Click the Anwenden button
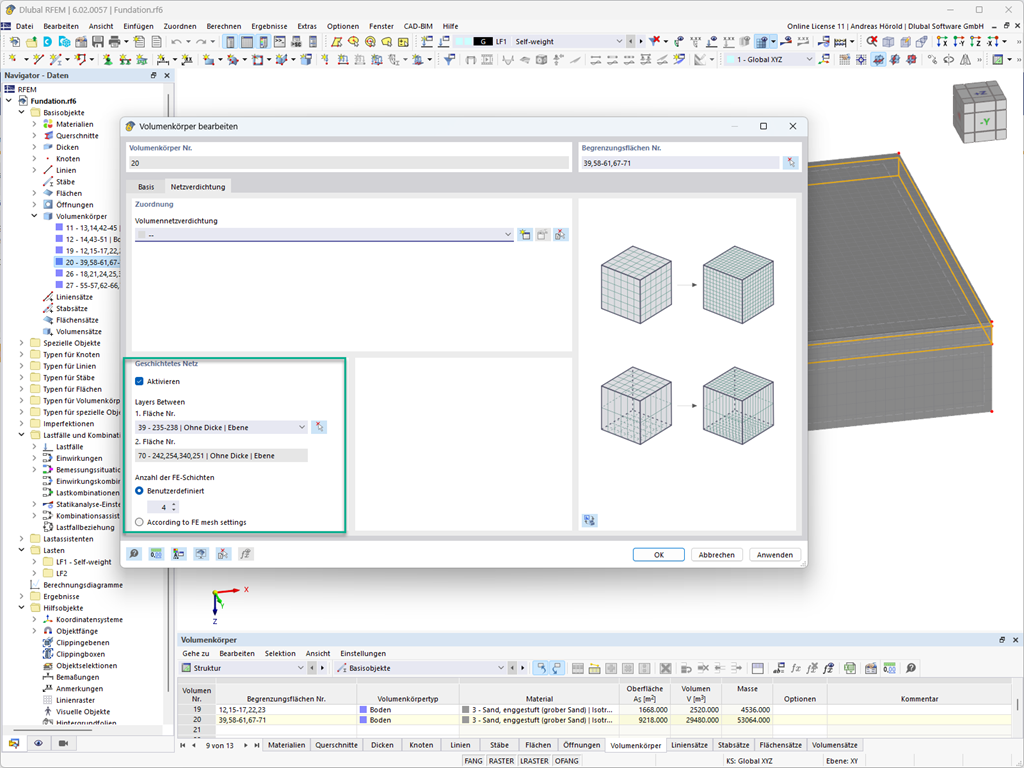Viewport: 1024px width, 768px height. [774, 555]
